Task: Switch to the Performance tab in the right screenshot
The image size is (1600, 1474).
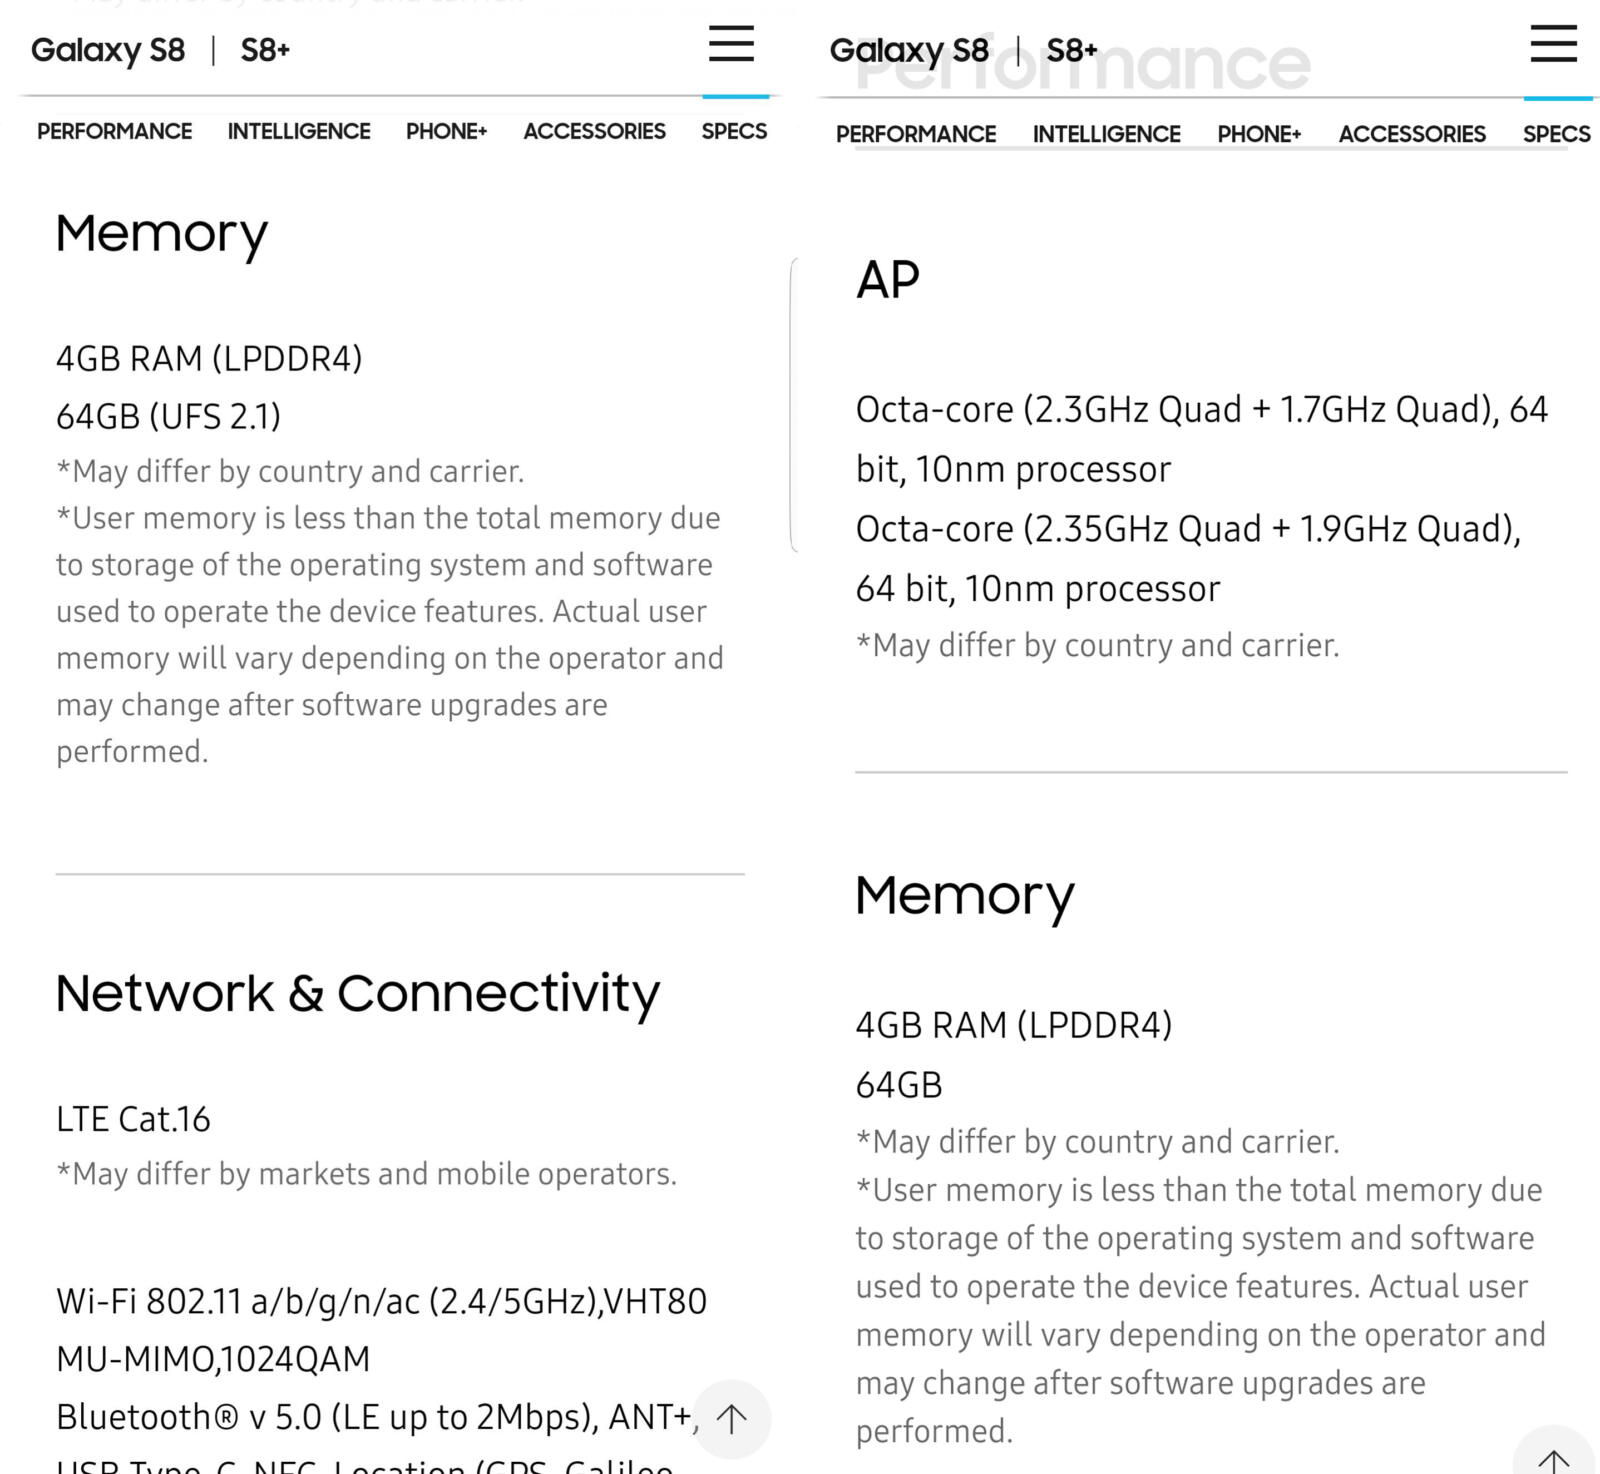Action: click(916, 134)
